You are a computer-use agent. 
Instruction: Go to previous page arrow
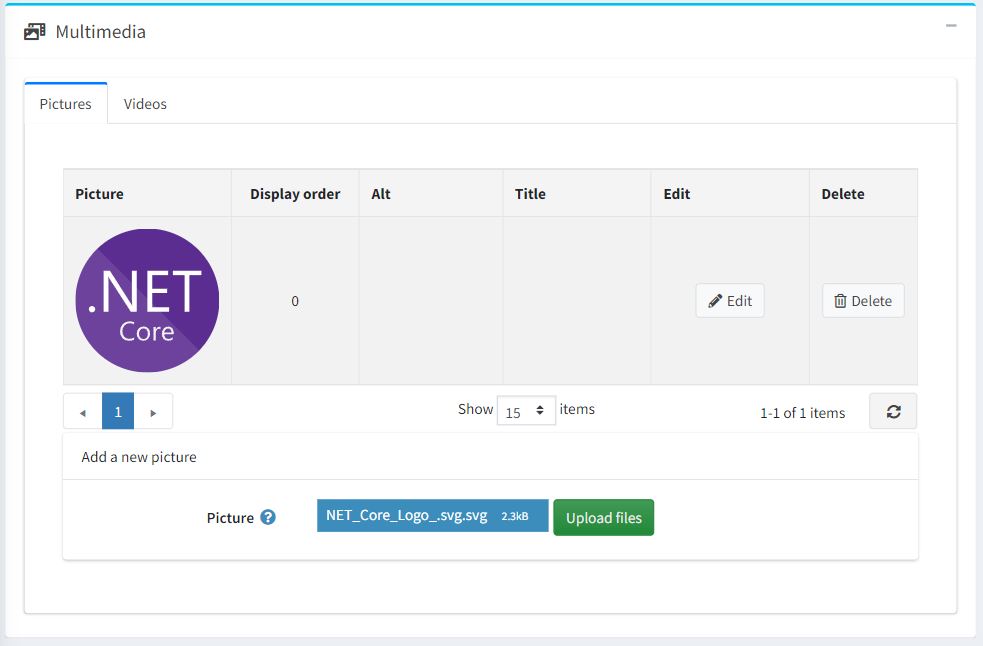(83, 412)
